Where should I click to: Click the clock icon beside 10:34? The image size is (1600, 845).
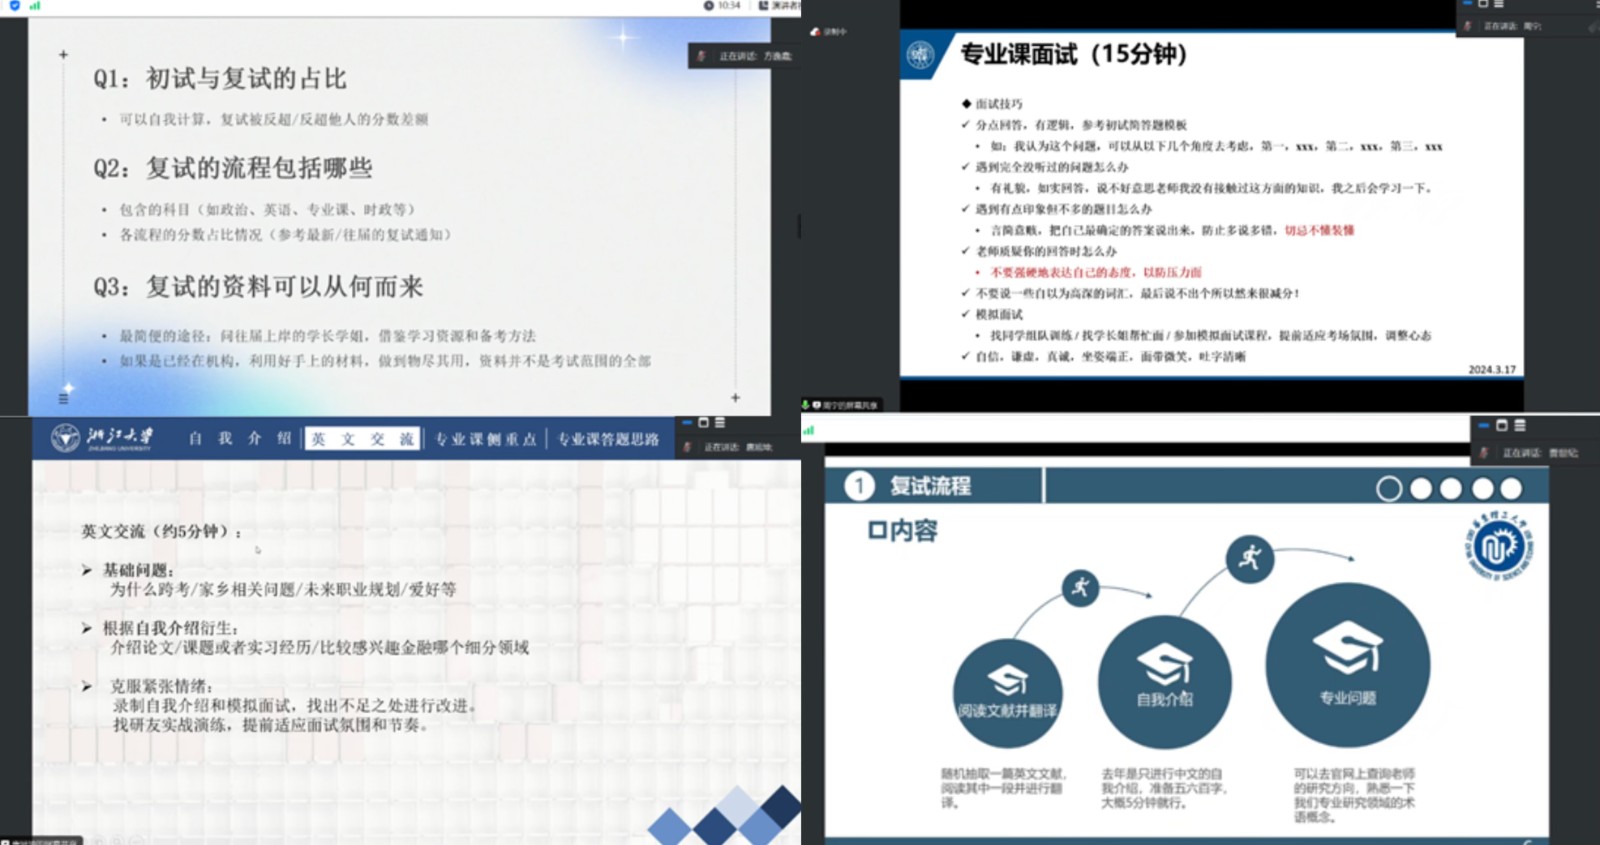tap(709, 6)
